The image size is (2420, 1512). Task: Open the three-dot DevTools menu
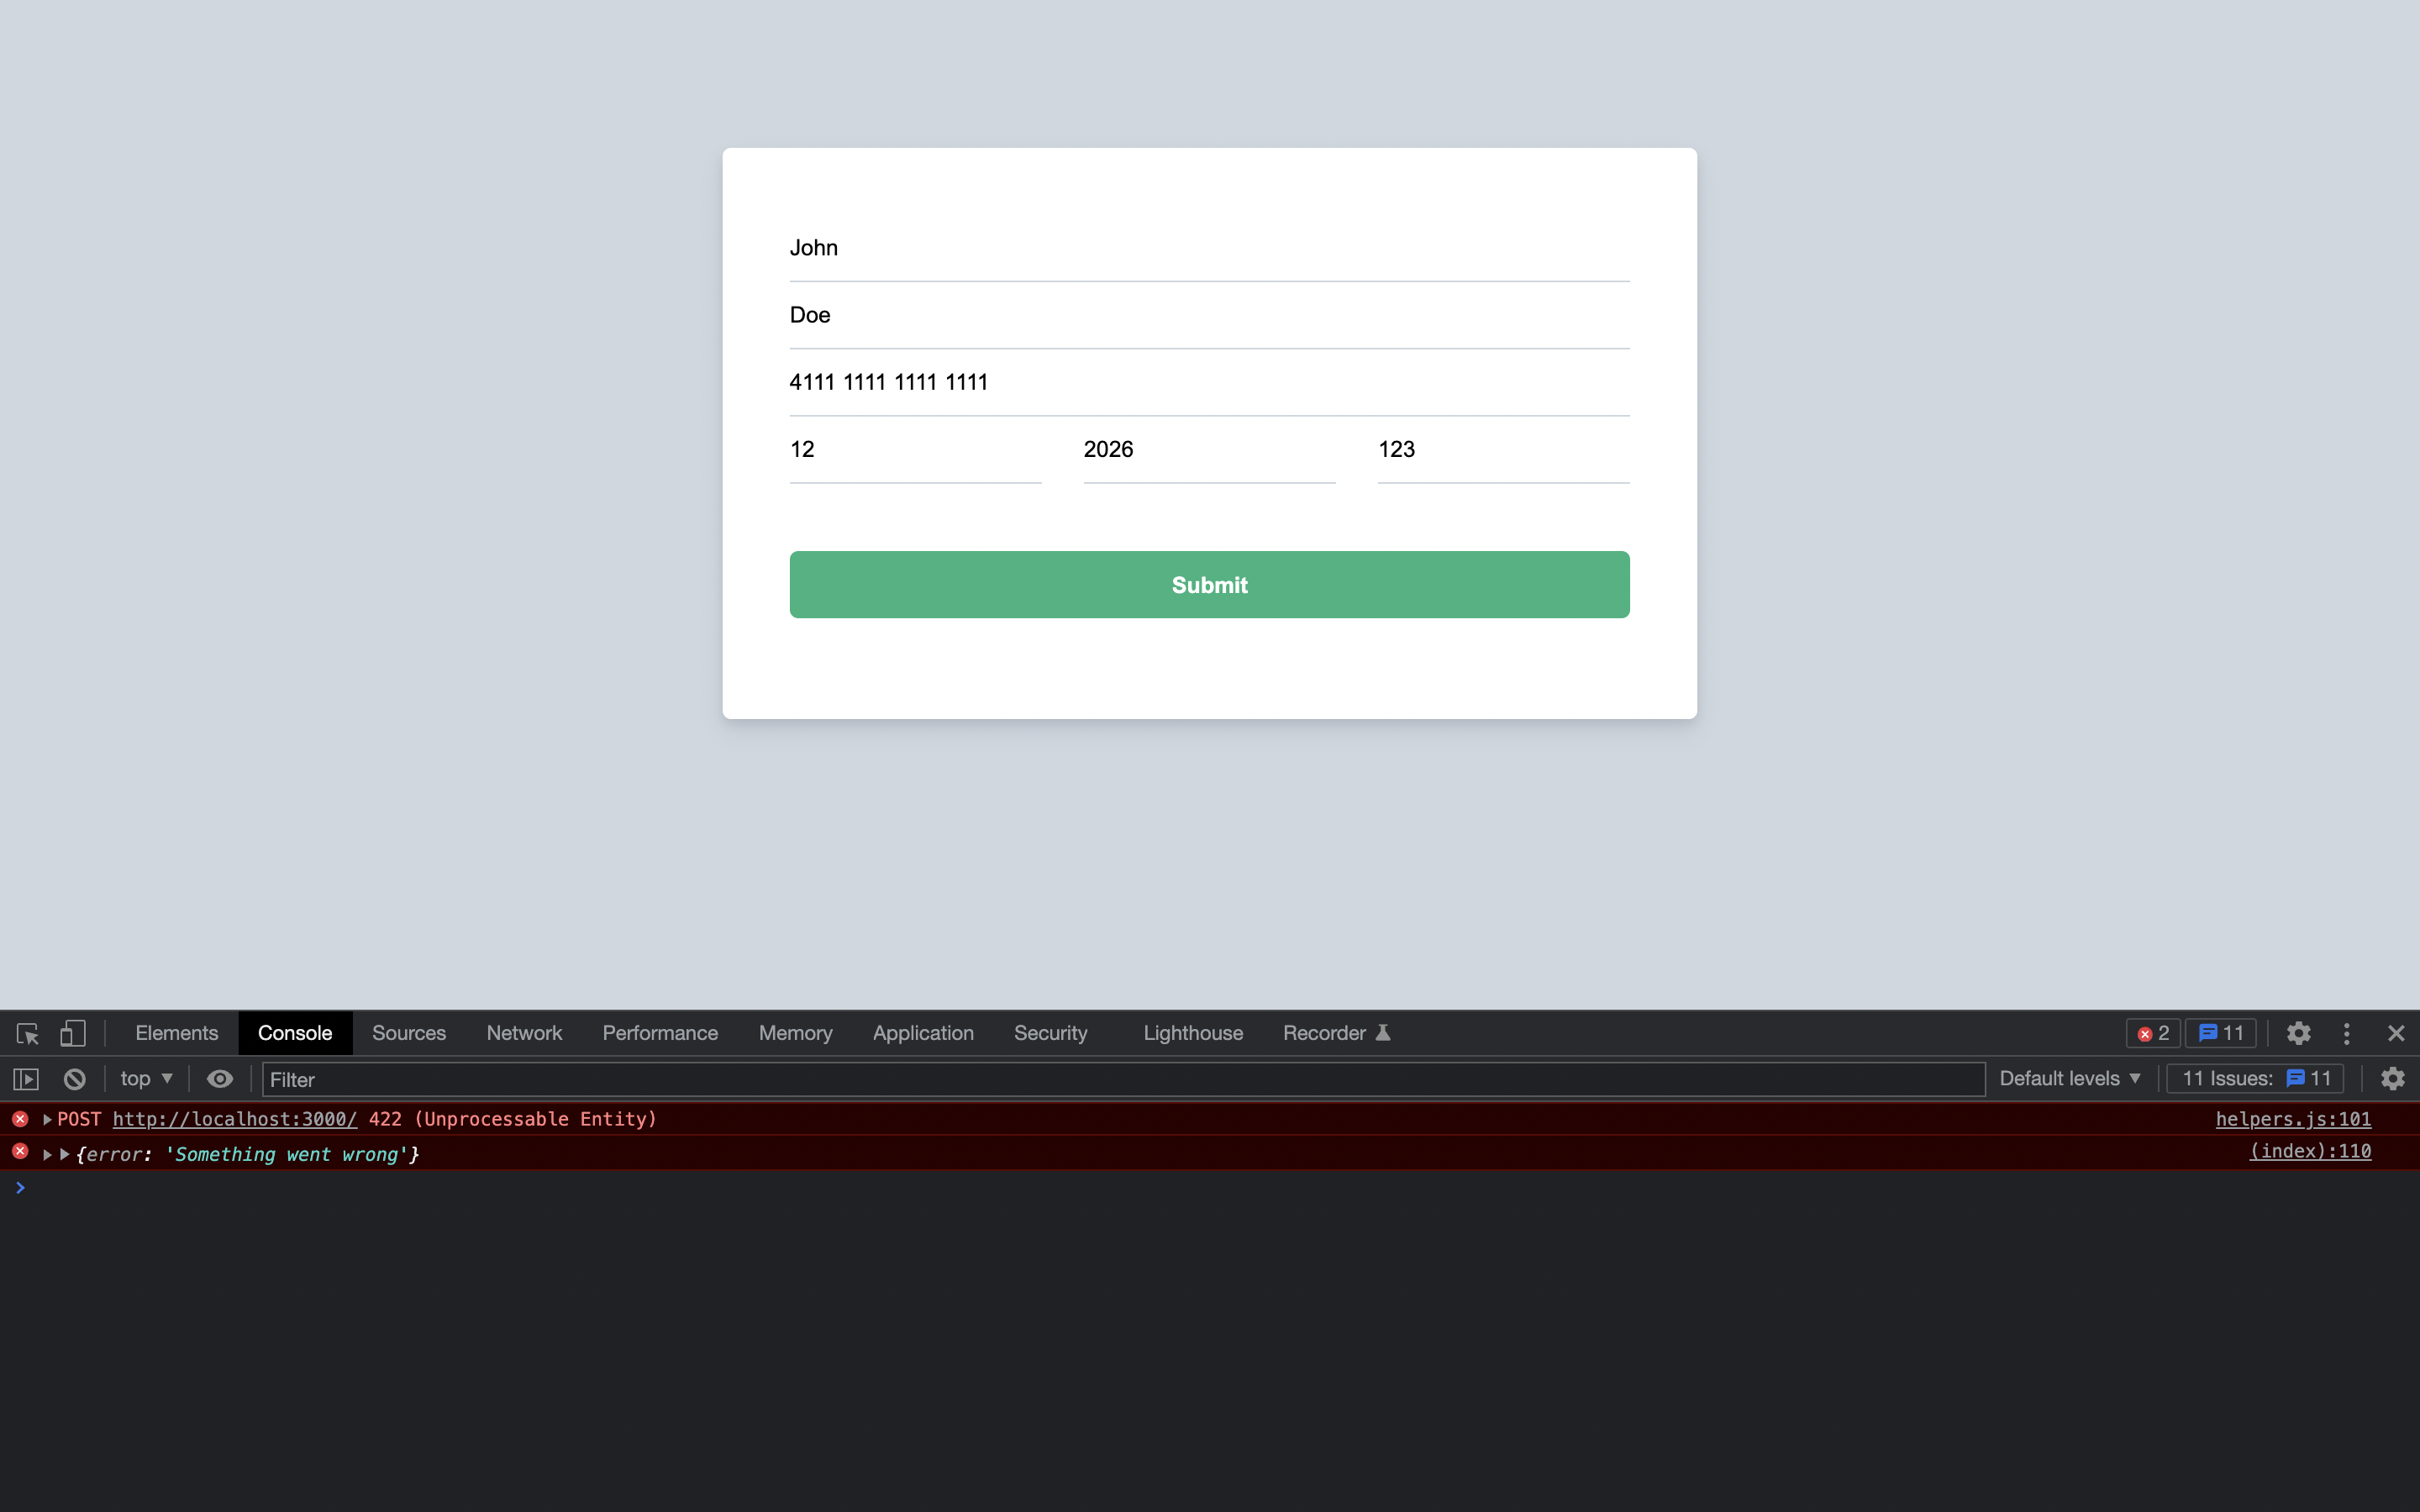pos(2346,1033)
